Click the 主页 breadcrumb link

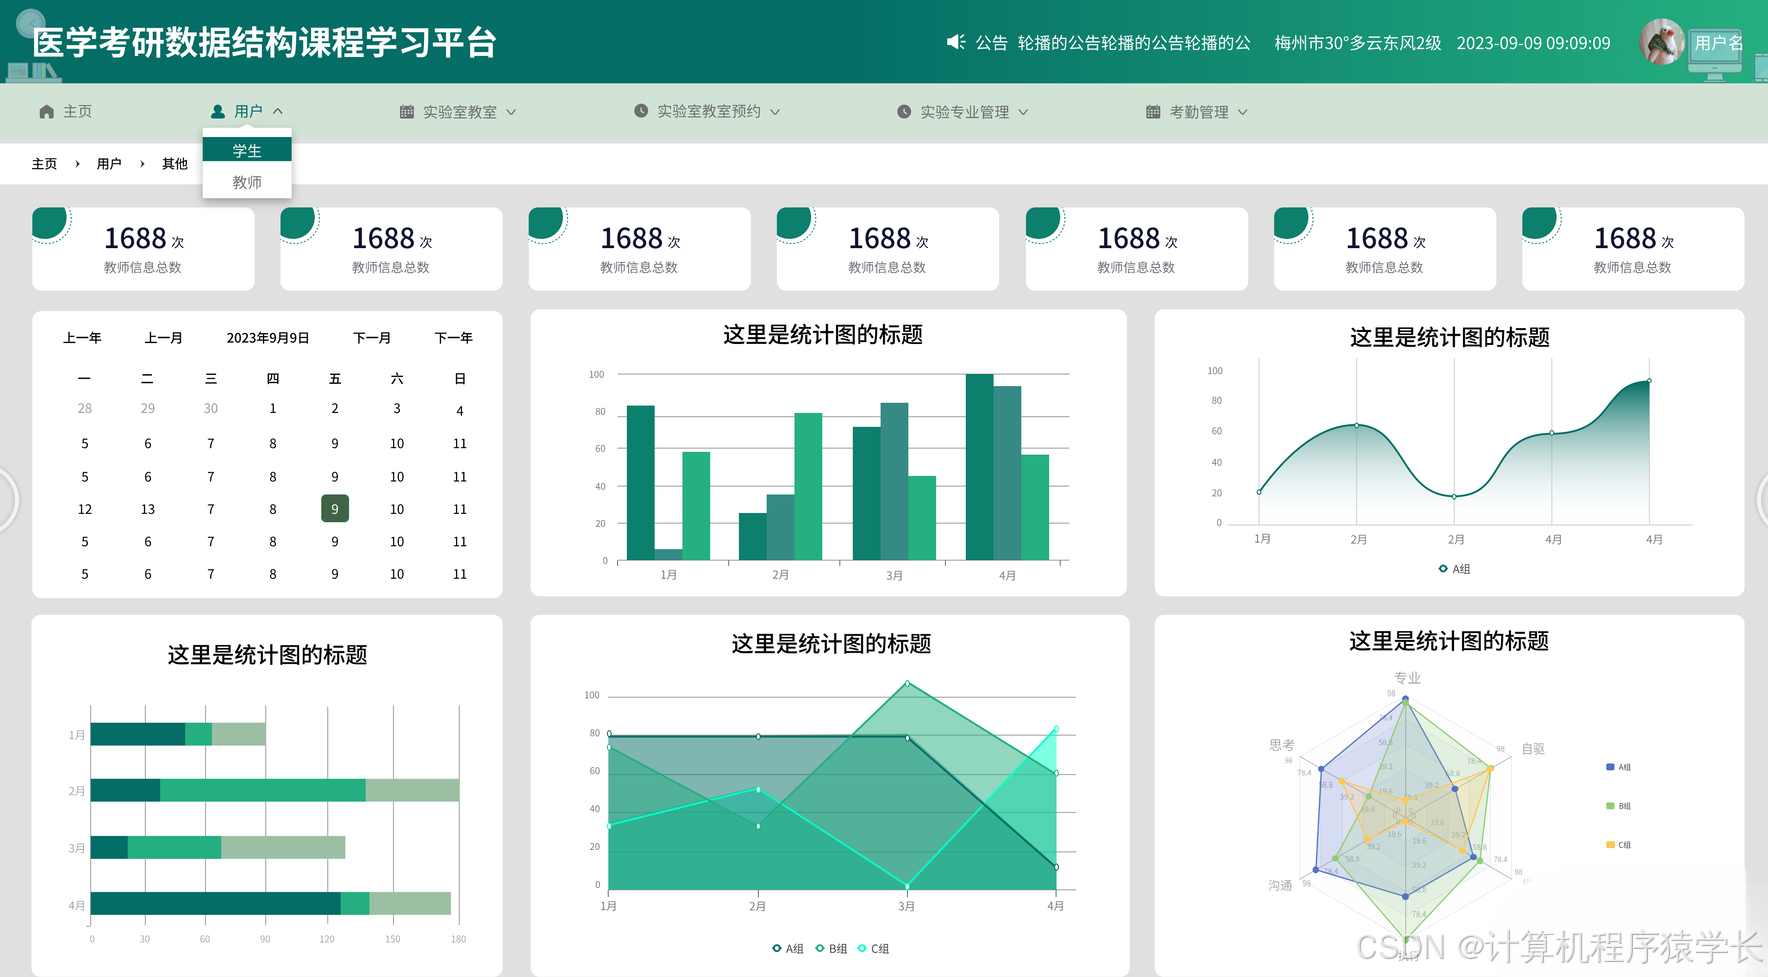(x=45, y=163)
